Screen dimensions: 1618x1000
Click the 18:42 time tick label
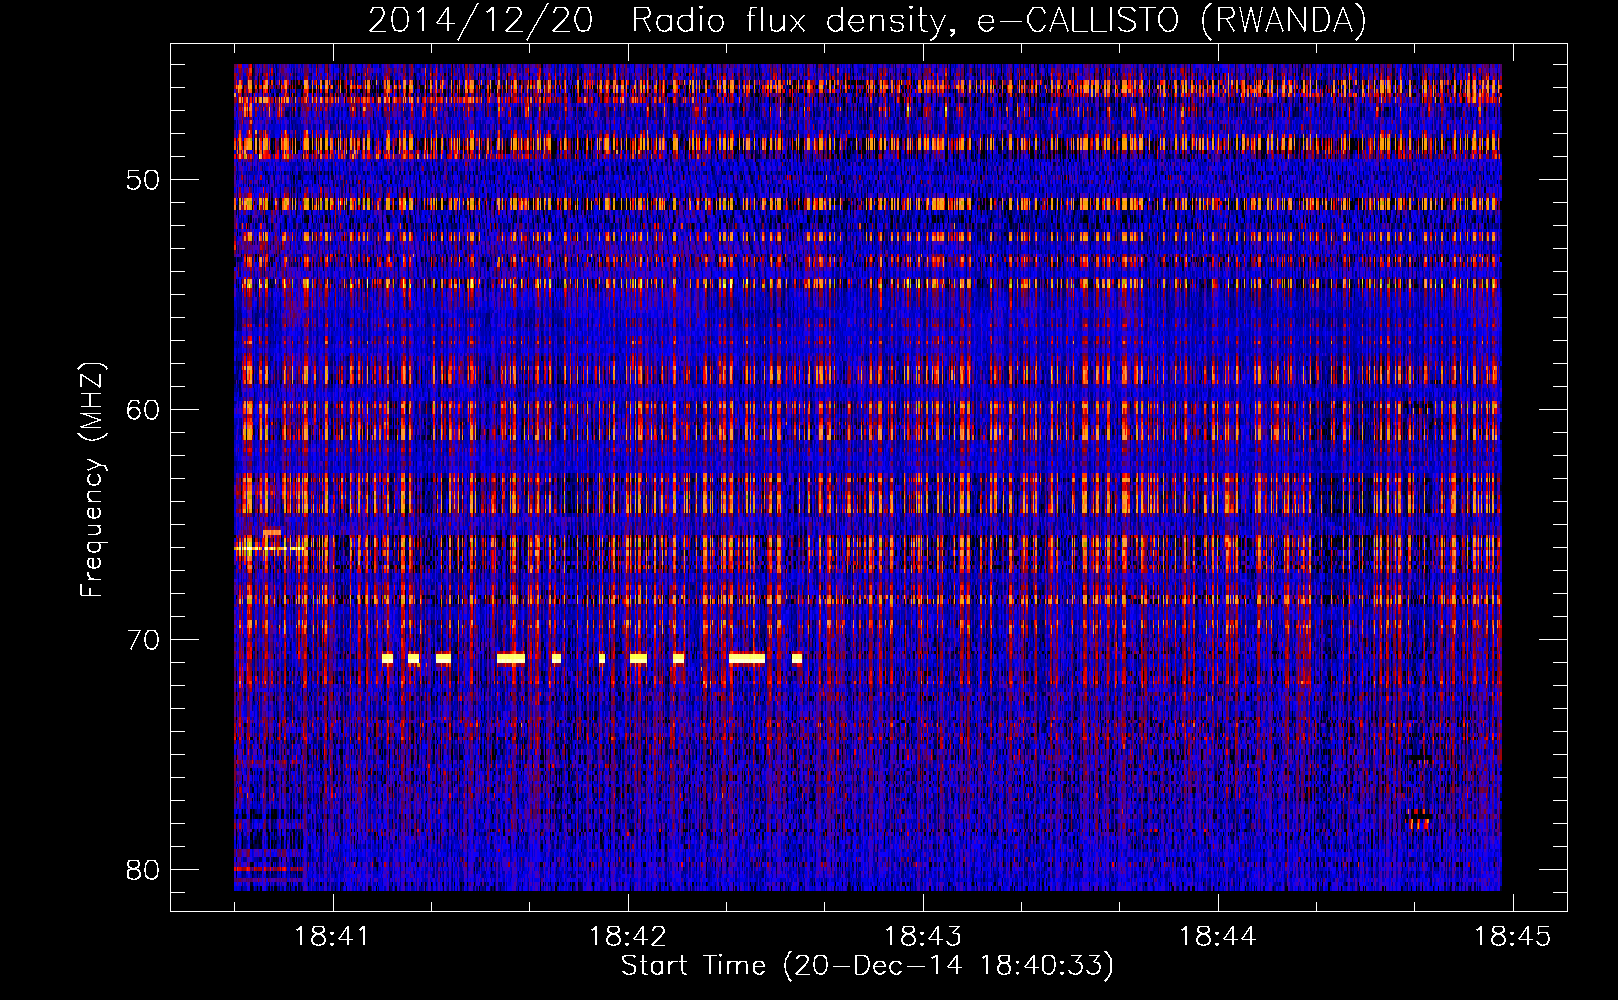628,936
